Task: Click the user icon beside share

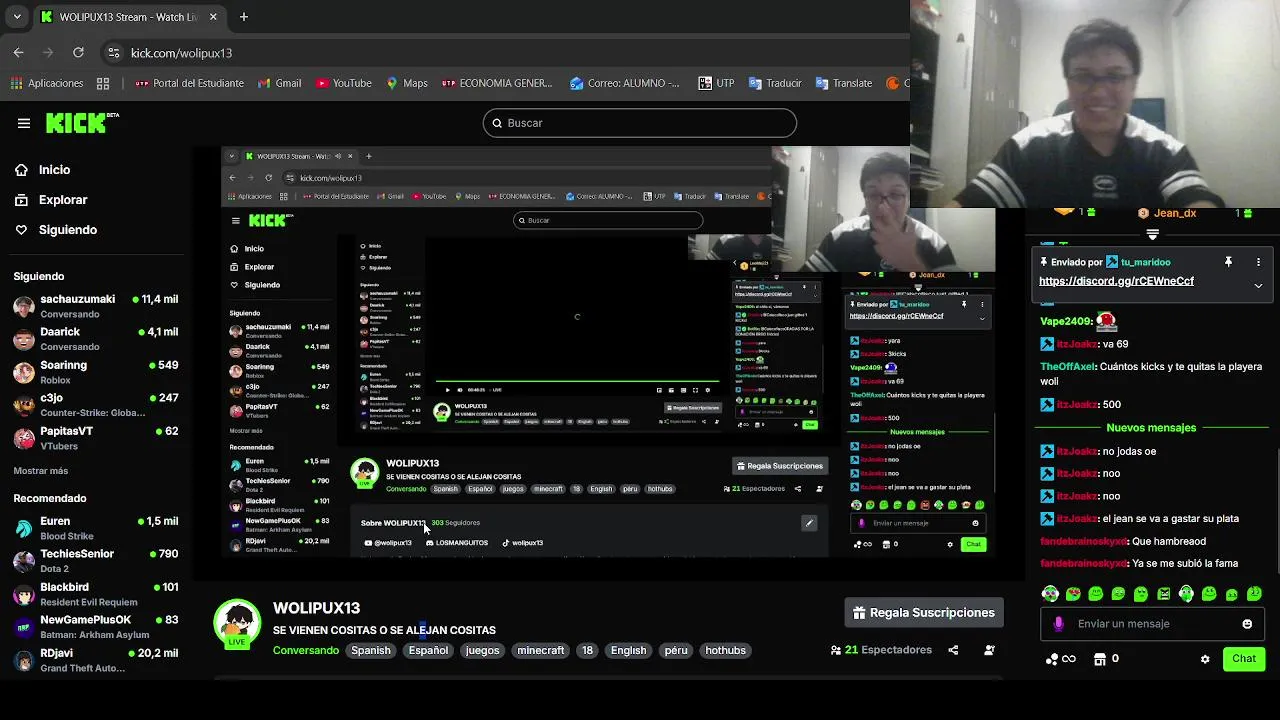Action: (989, 650)
